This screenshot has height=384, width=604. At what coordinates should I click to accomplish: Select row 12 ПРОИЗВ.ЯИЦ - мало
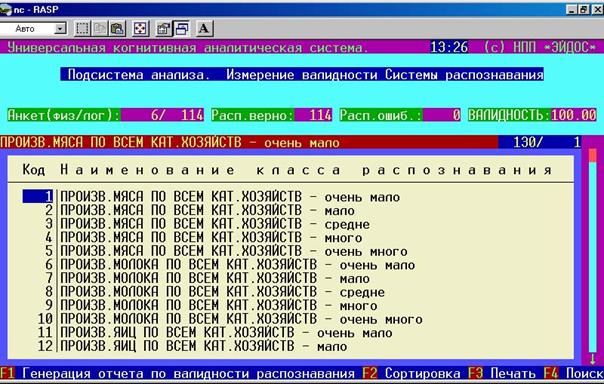(x=192, y=346)
